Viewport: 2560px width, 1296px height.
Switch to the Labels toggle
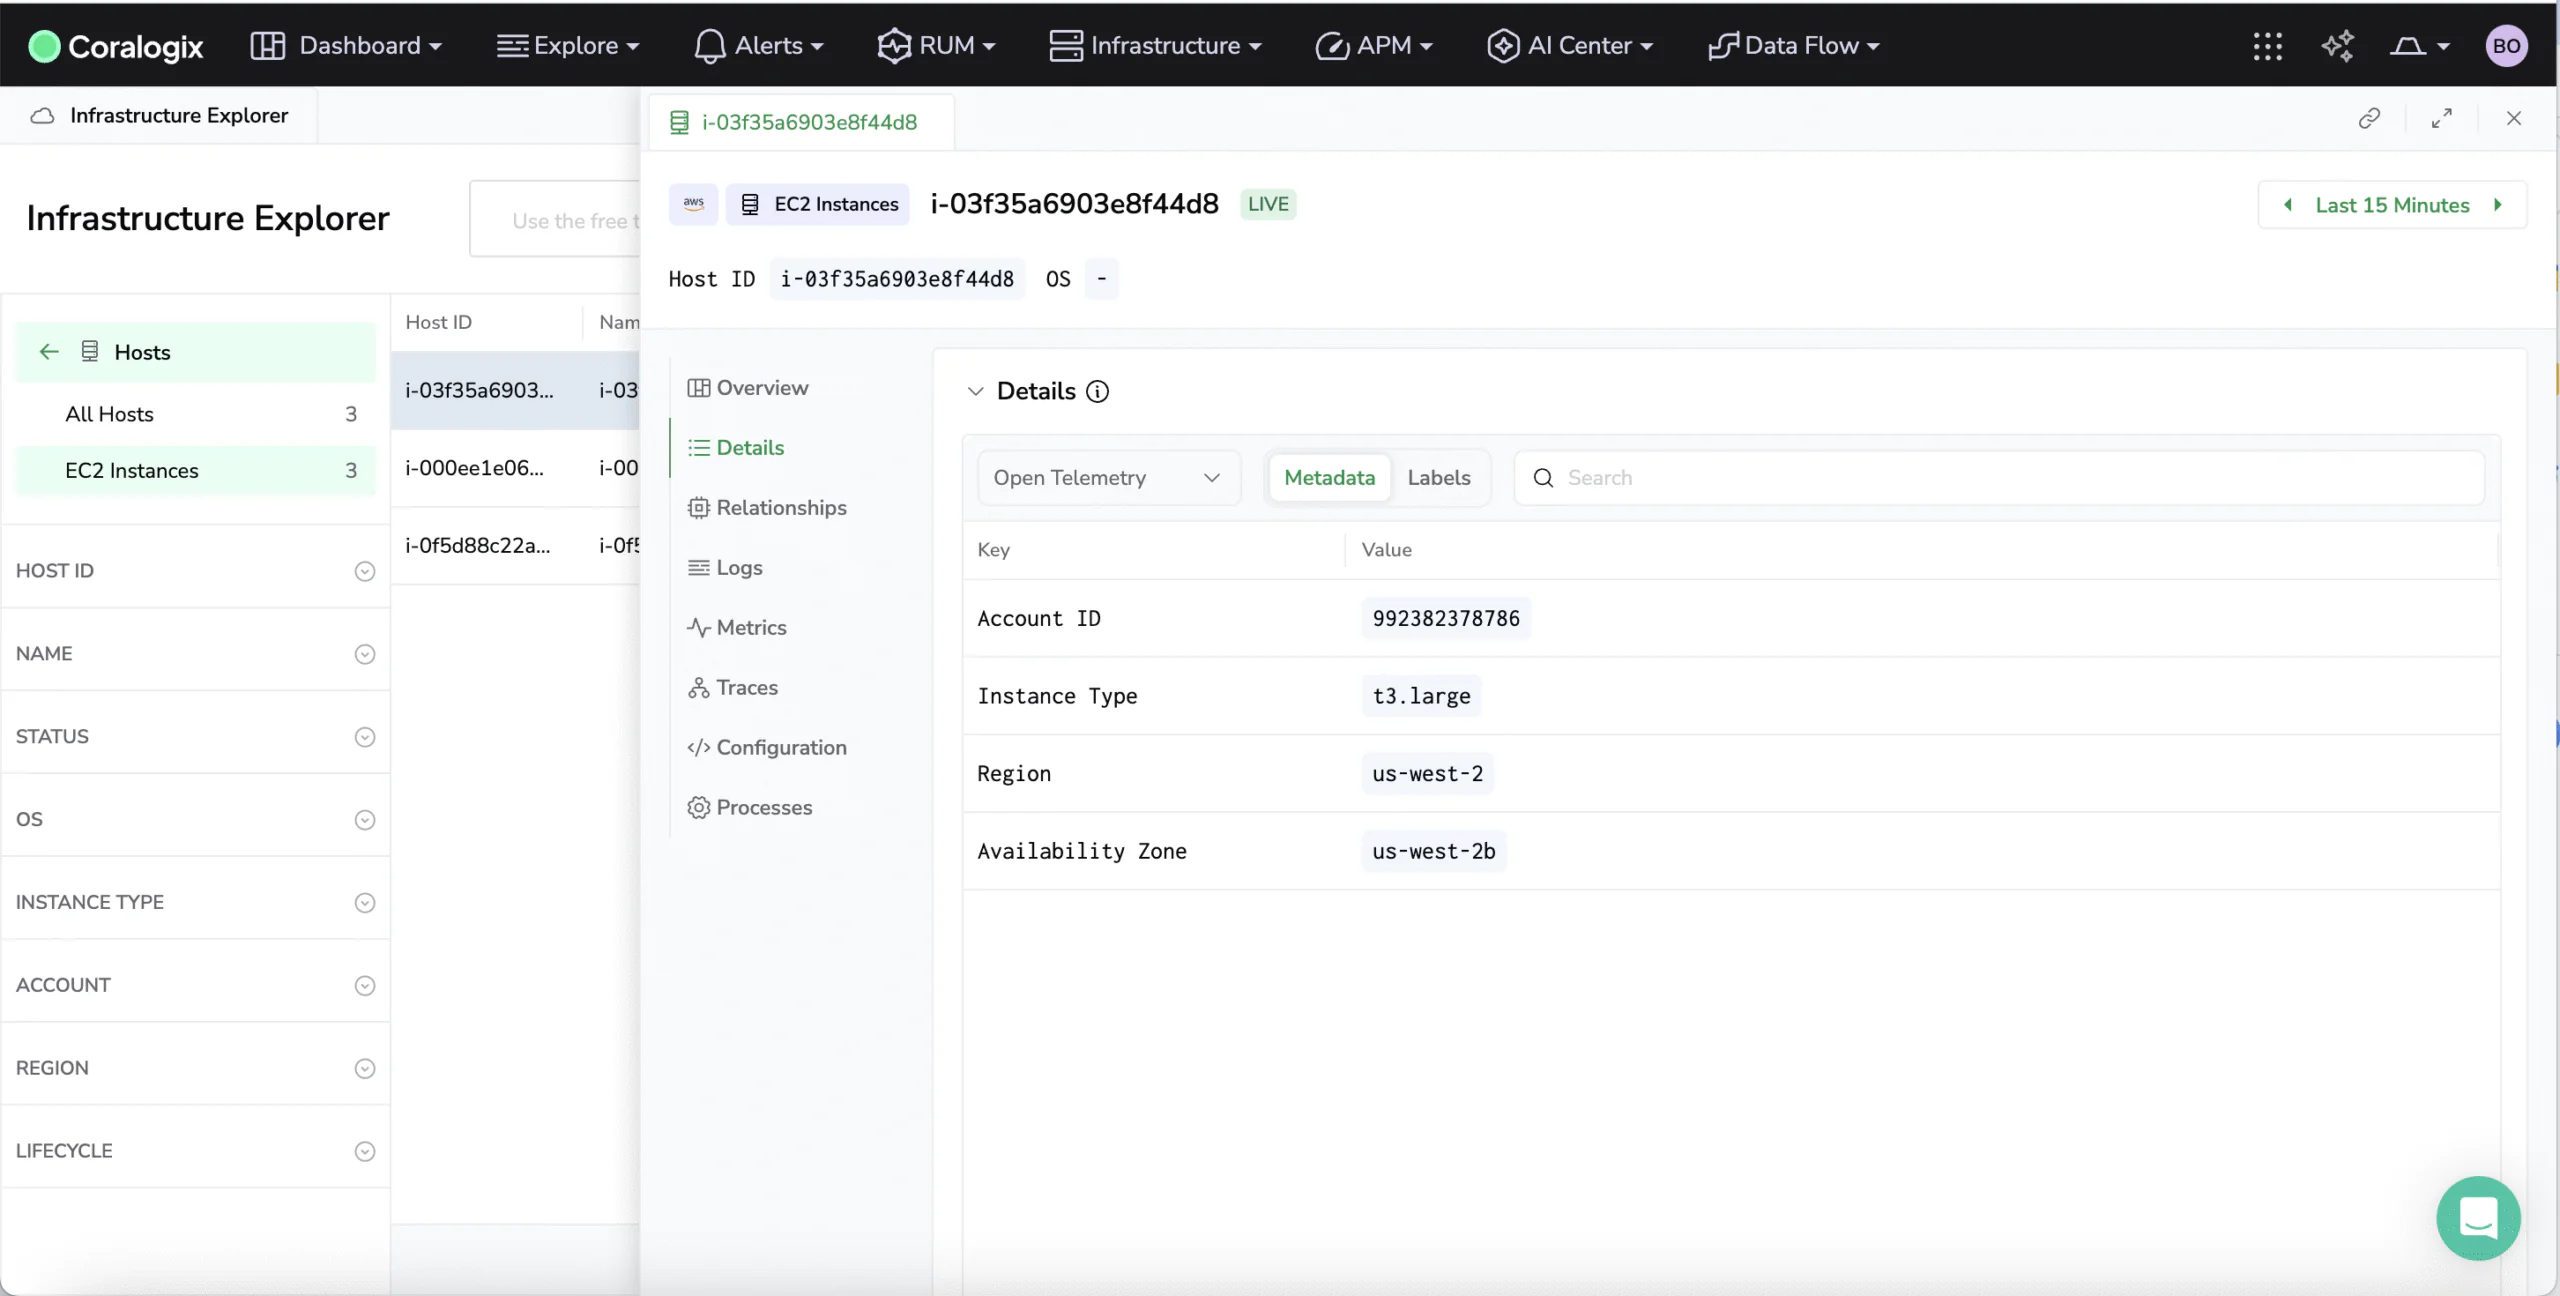point(1438,478)
